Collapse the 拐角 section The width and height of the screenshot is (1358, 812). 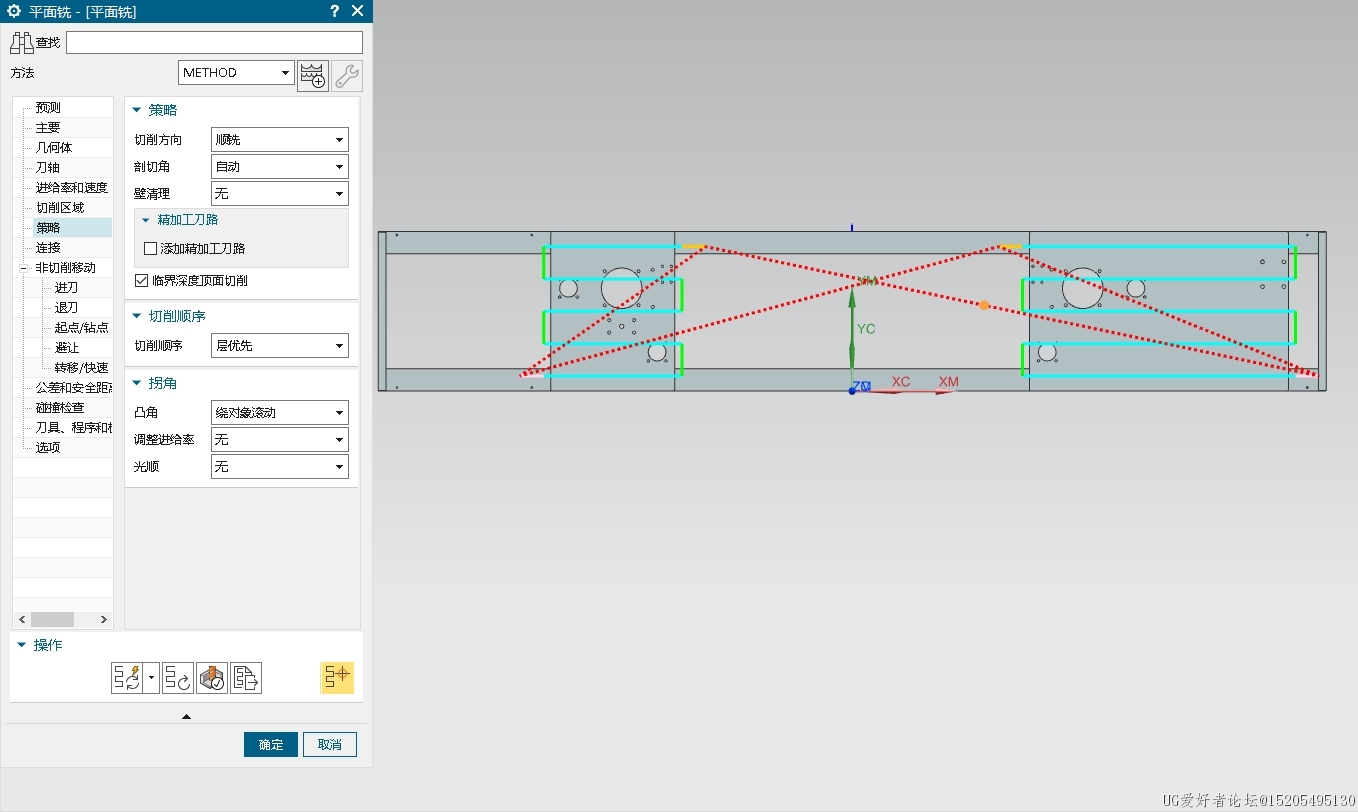[x=137, y=383]
